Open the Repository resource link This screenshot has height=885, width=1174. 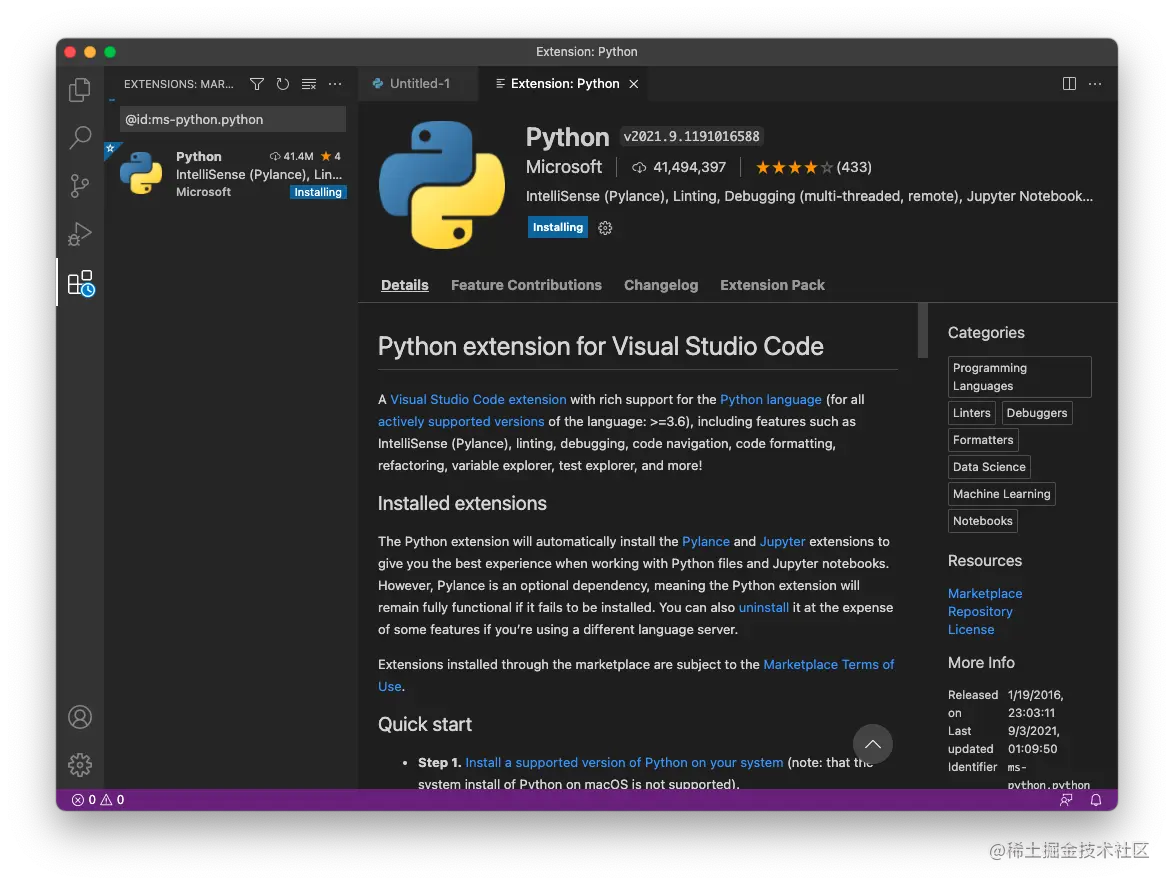click(x=980, y=611)
